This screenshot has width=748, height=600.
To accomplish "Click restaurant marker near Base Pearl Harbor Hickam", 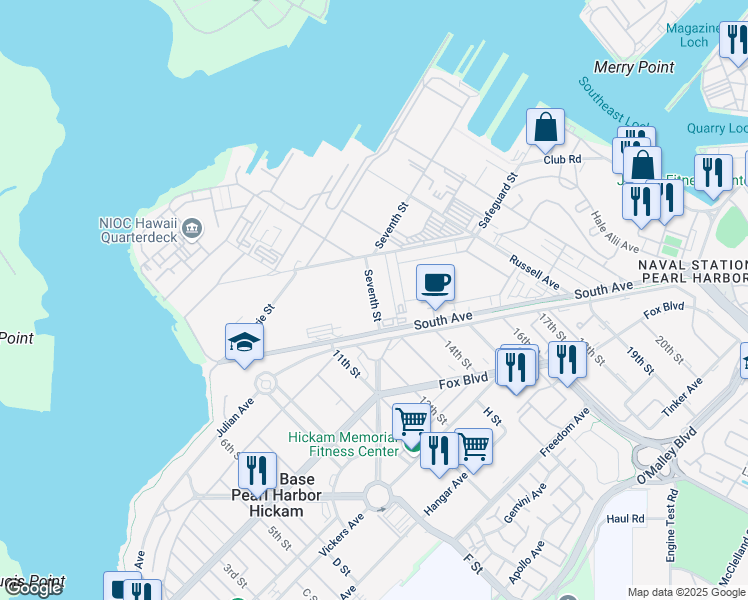I will (x=257, y=472).
